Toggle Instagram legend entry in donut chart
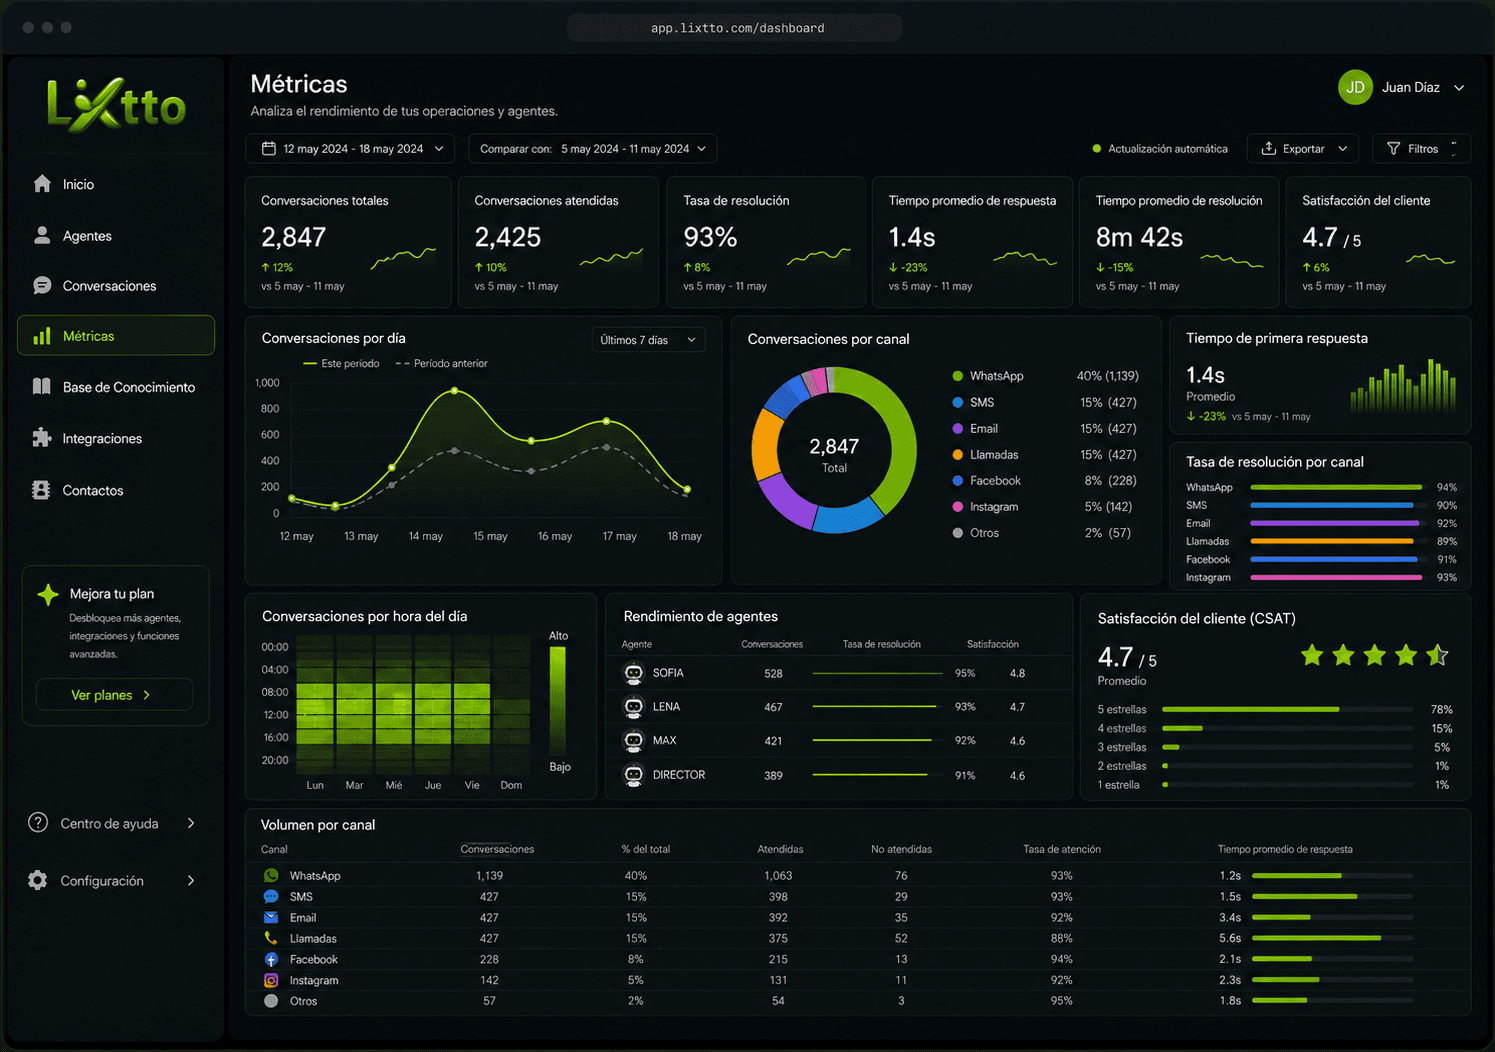 [985, 506]
